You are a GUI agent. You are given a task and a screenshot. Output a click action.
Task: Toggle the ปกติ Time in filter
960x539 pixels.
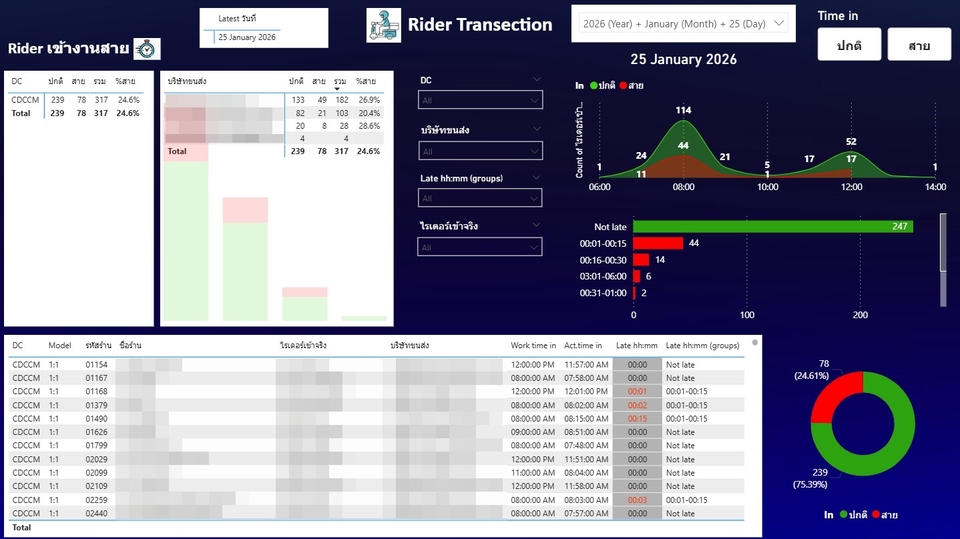[849, 45]
